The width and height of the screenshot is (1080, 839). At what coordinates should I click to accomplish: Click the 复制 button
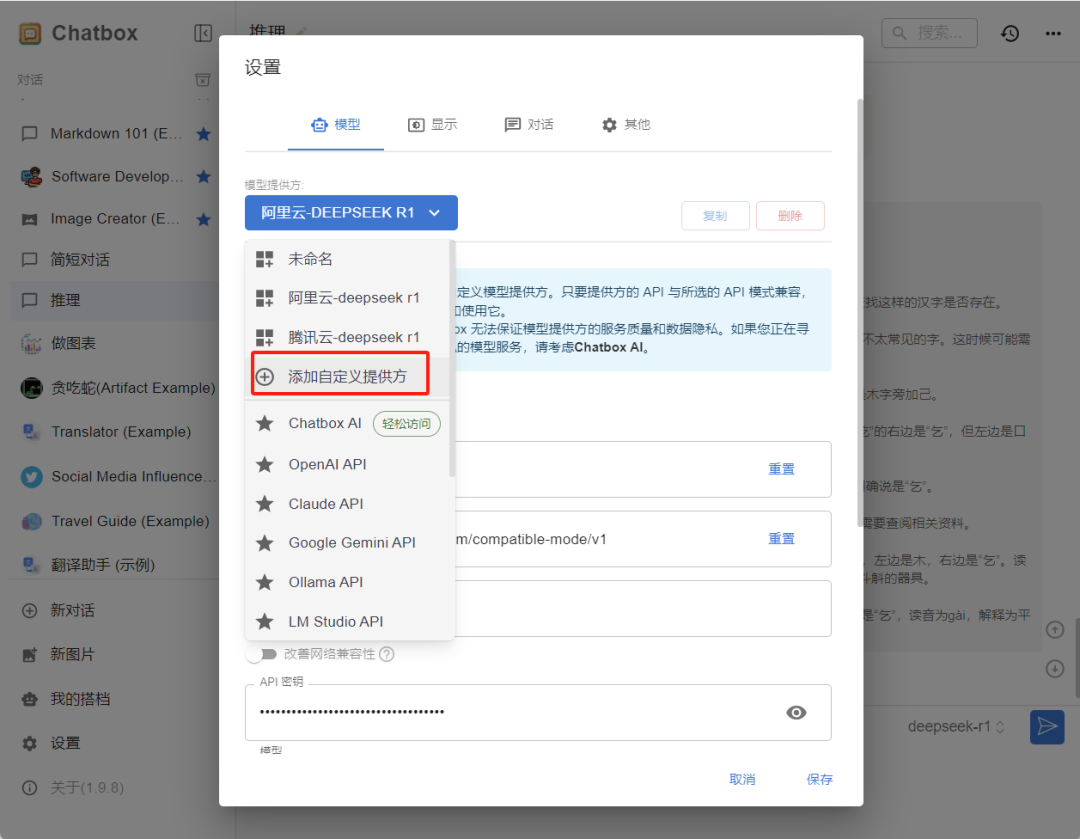point(715,216)
